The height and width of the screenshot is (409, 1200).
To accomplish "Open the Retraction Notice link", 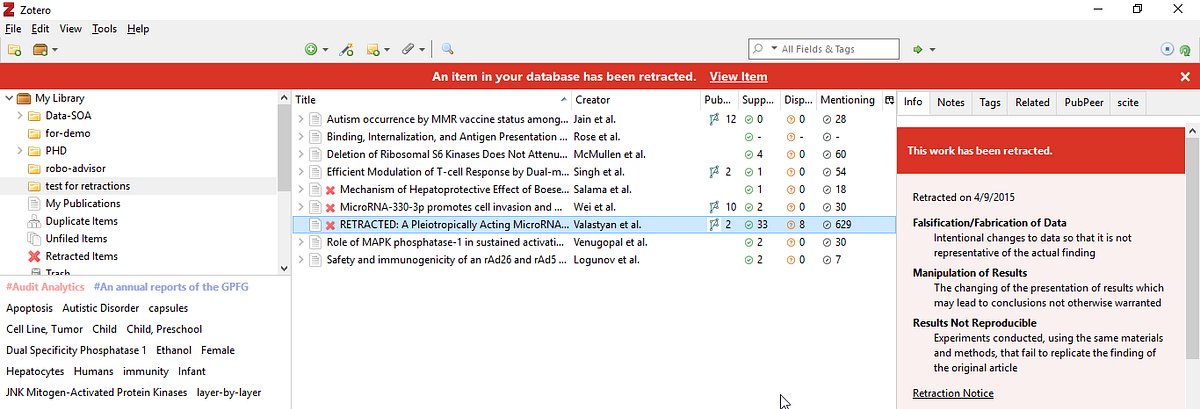I will pos(953,393).
